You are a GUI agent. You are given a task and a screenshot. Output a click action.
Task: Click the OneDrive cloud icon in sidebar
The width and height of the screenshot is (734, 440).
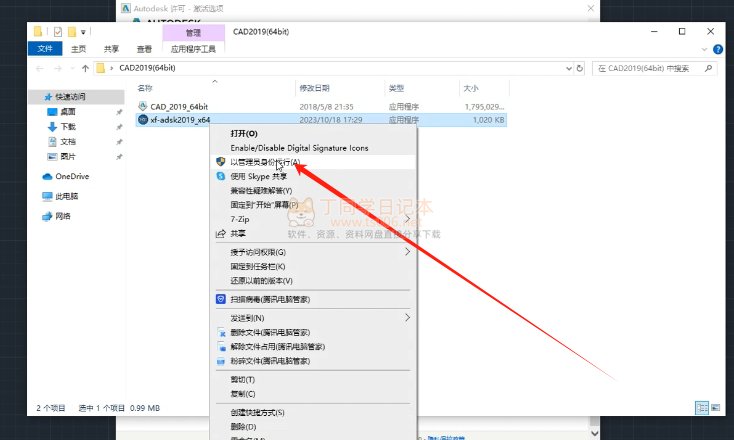coord(47,176)
